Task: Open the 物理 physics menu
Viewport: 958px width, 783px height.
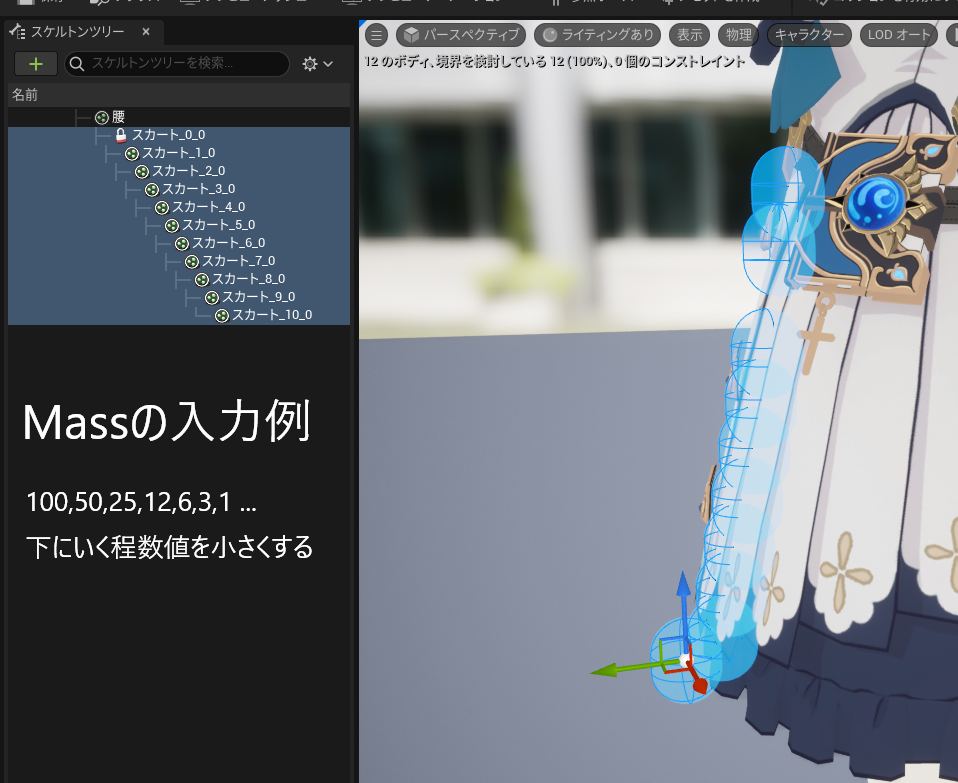Action: [738, 35]
